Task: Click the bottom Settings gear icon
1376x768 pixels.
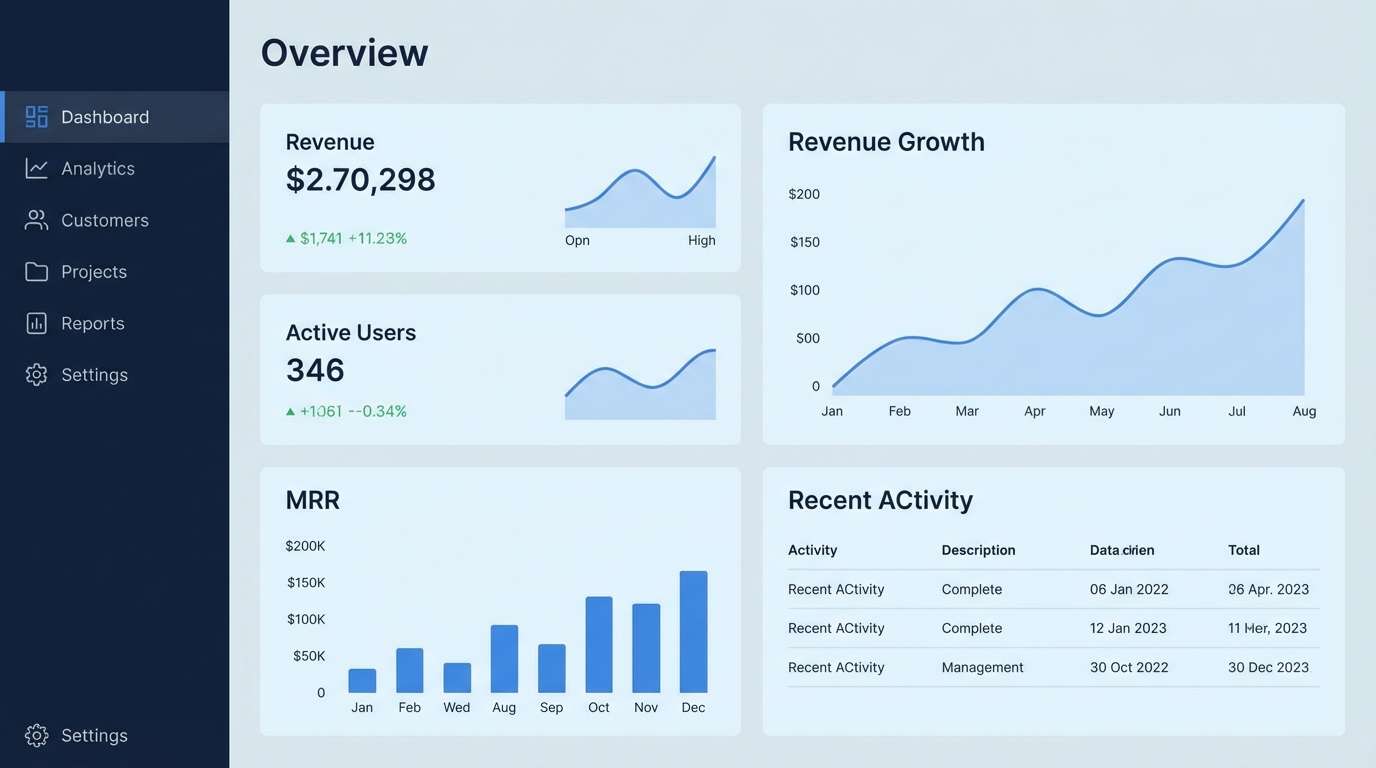Action: click(37, 735)
